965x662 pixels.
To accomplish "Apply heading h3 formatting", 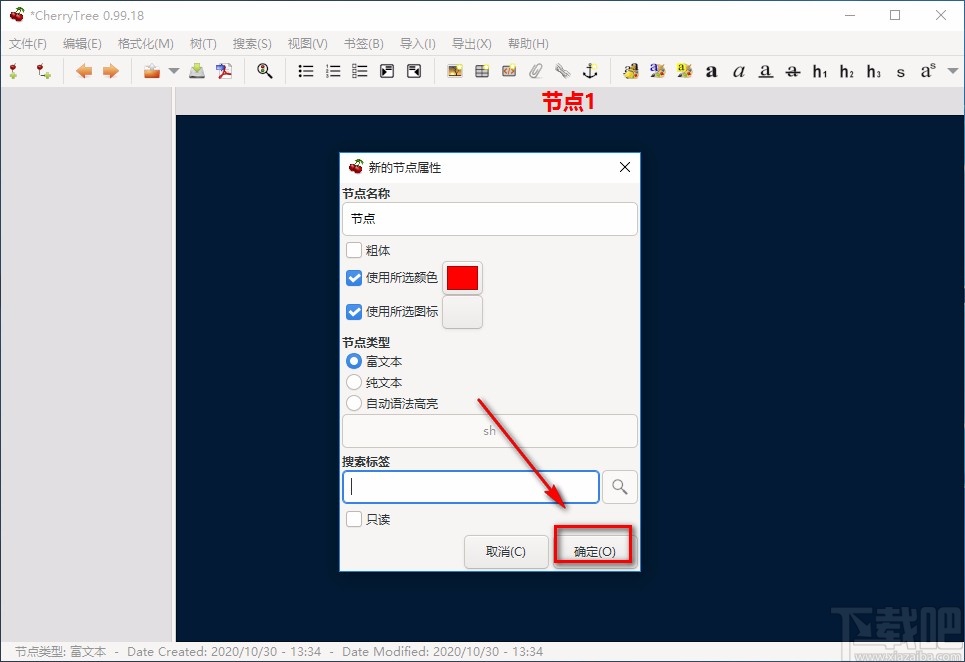I will (874, 72).
